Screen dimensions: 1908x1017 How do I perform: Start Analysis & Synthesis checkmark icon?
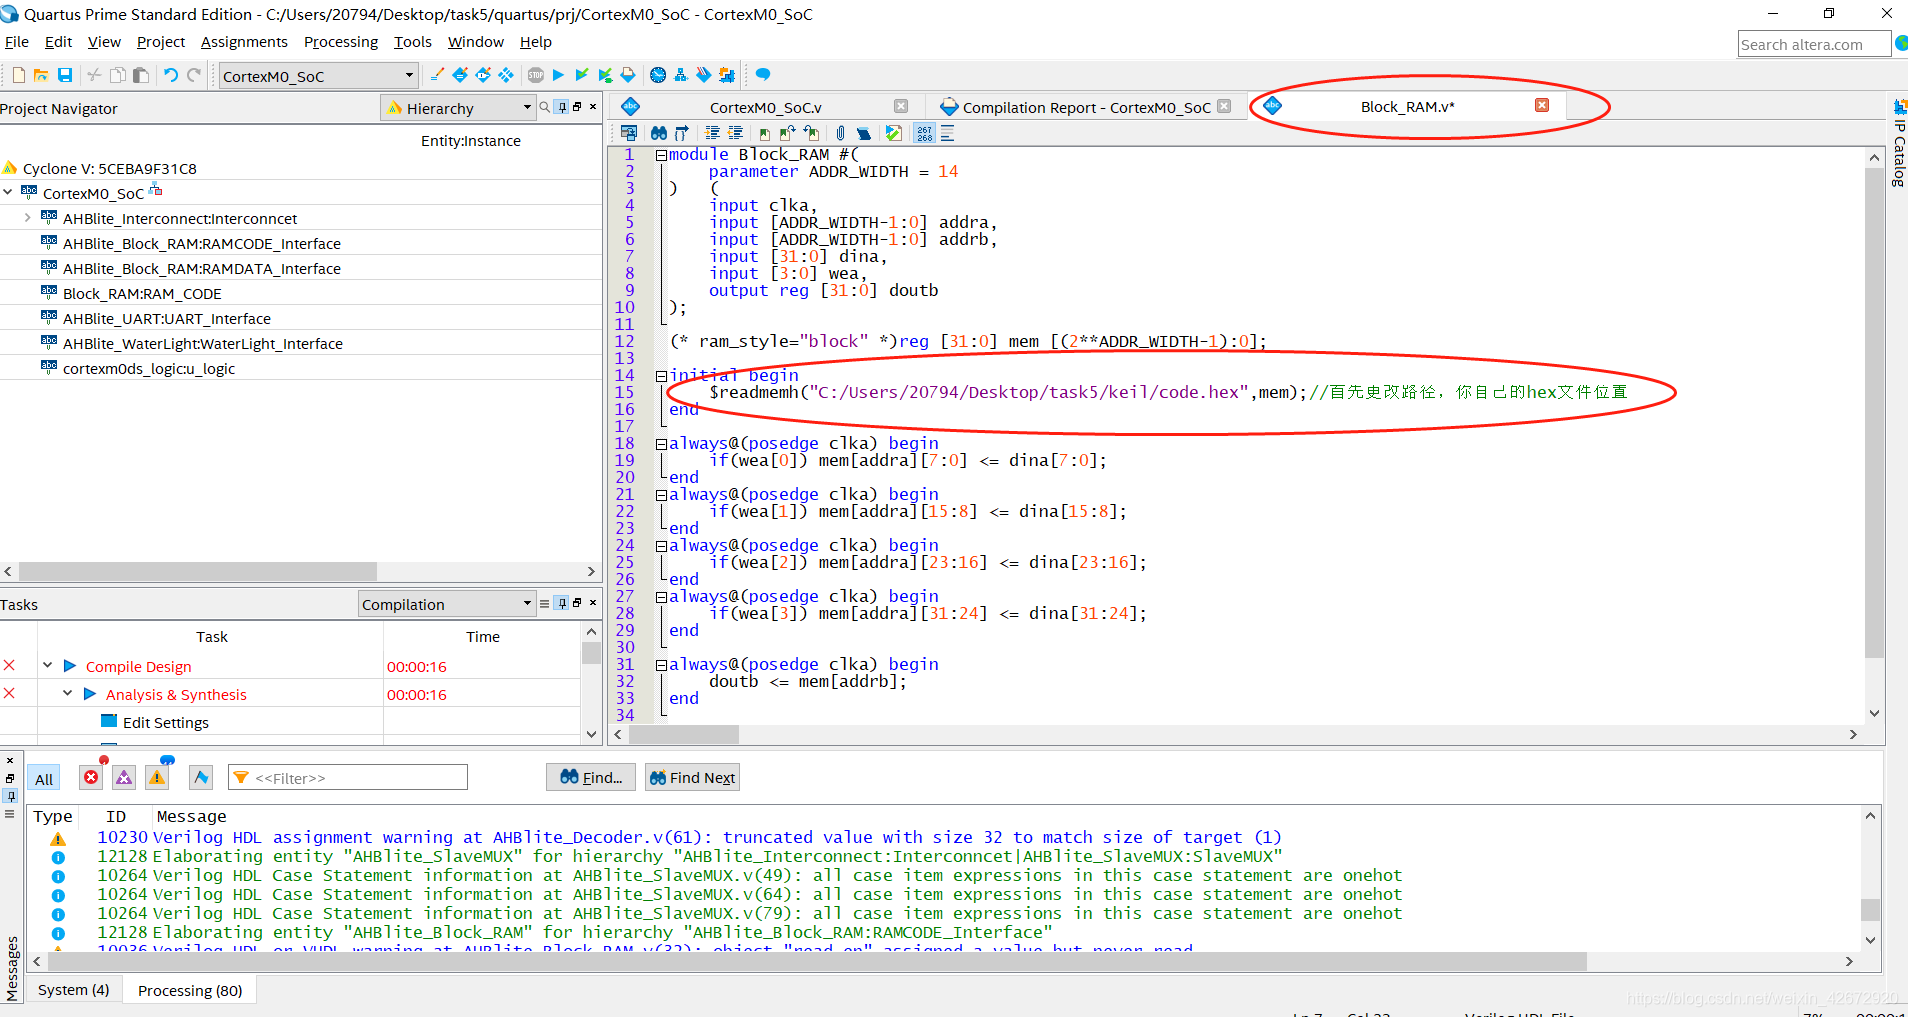click(x=582, y=75)
